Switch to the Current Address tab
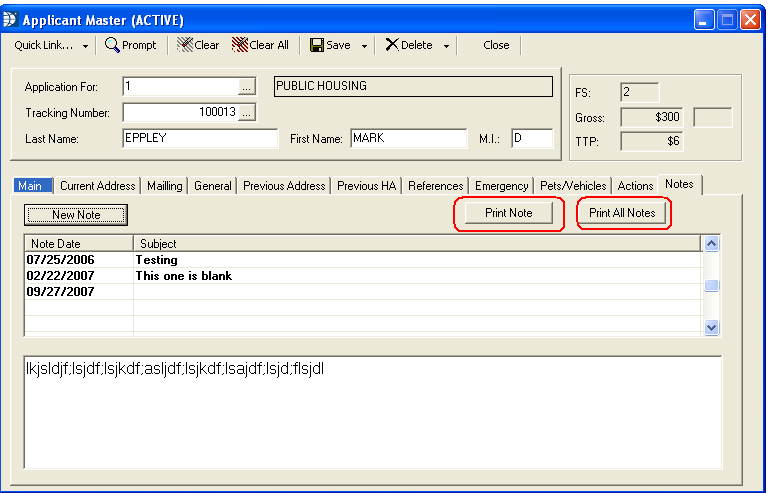Screen dimensions: 768x493 click(97, 186)
